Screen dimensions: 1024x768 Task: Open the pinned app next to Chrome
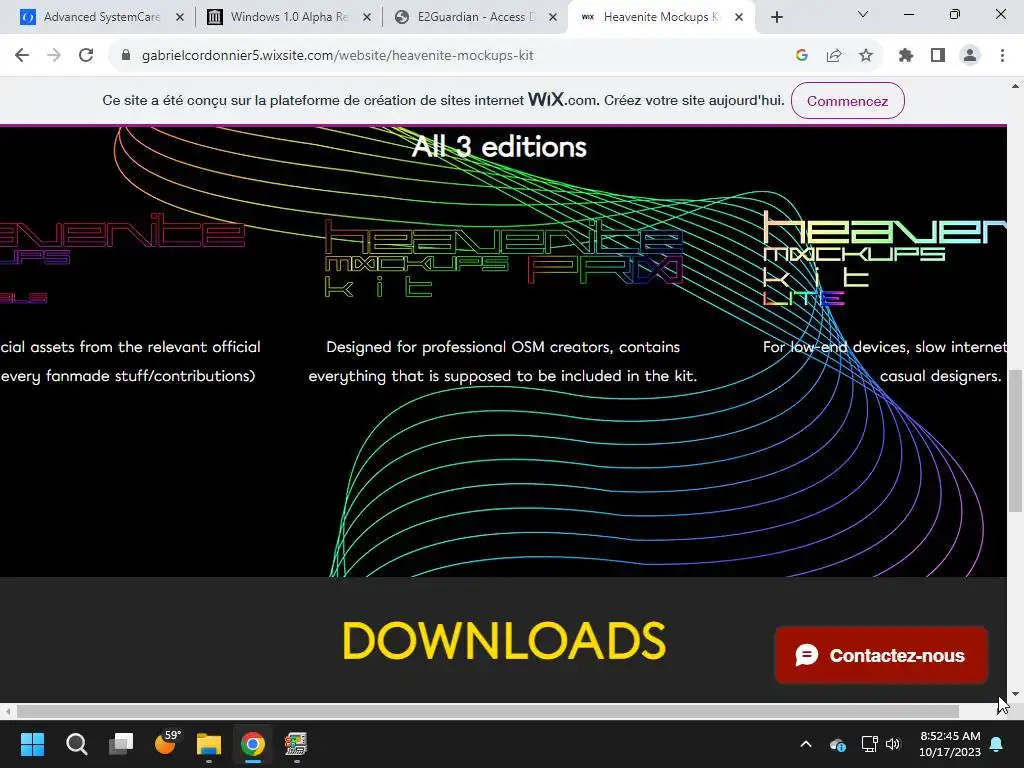point(296,744)
